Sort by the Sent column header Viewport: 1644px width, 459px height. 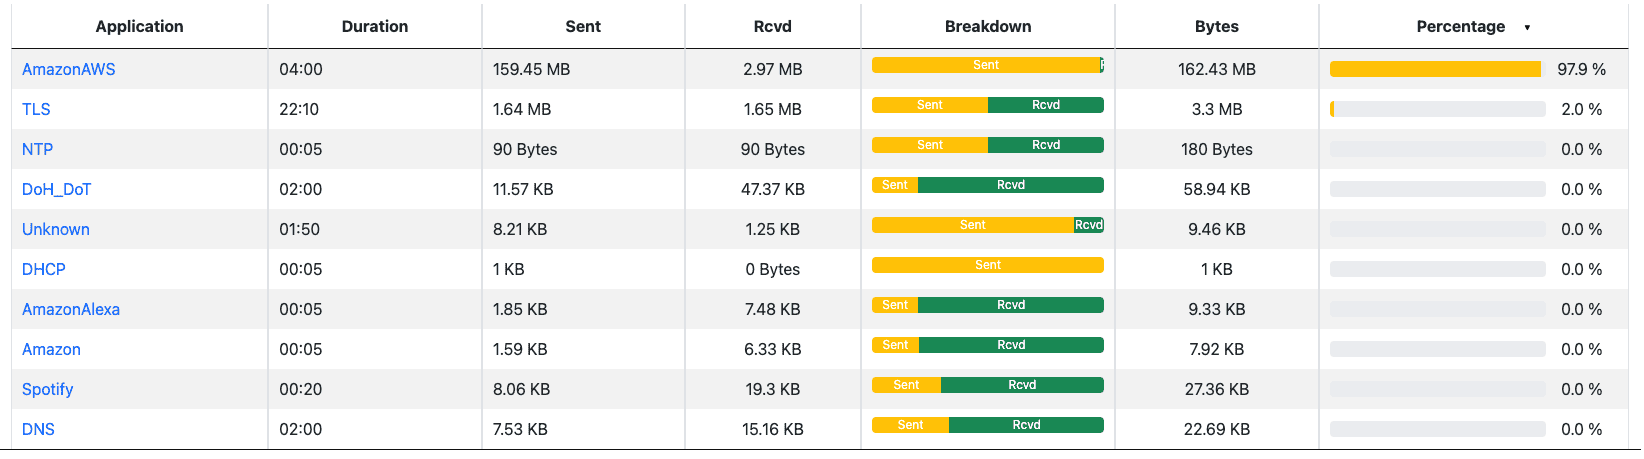click(x=583, y=26)
